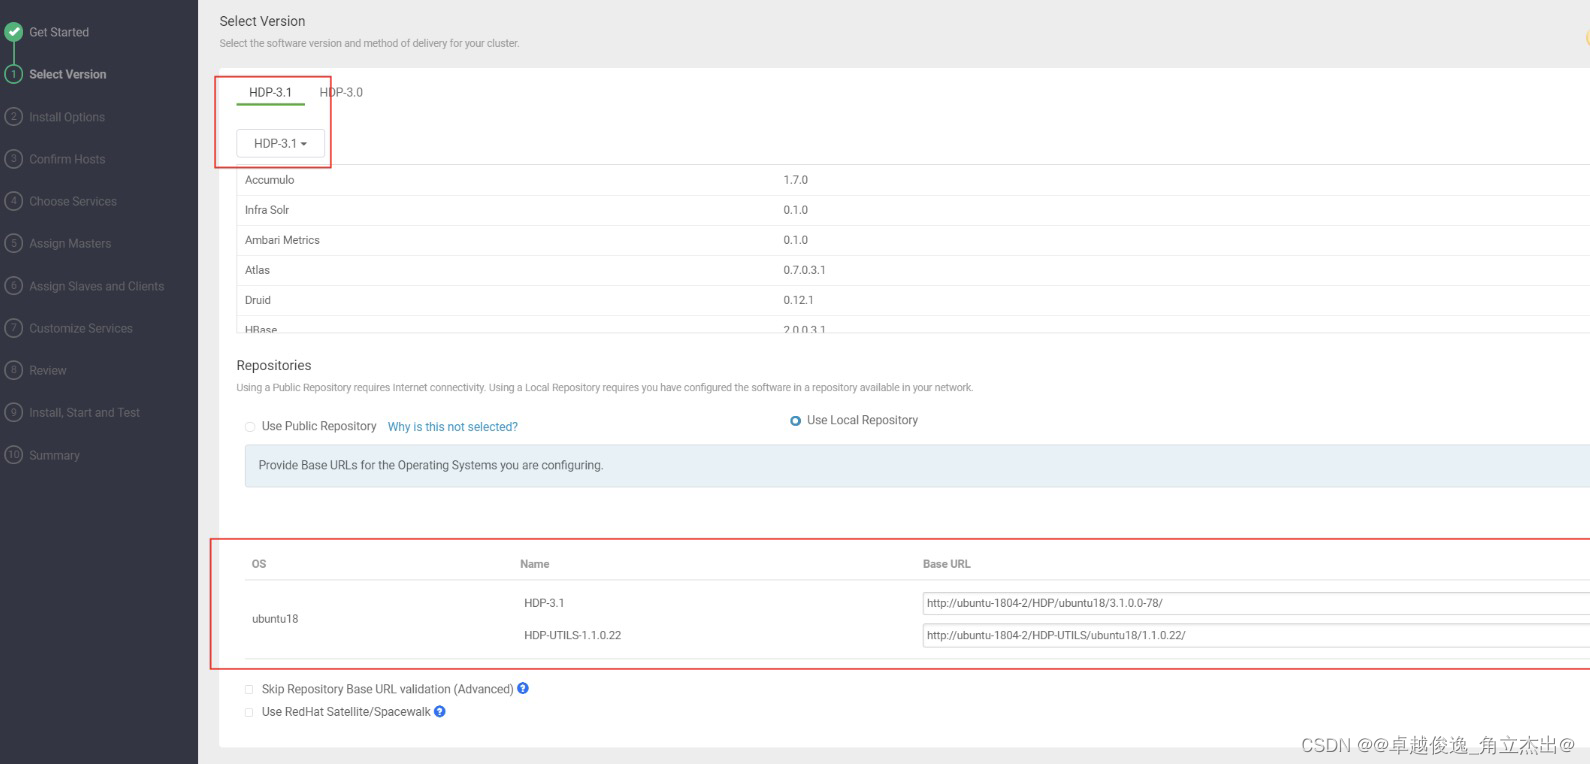Click the HDP-3.1 Base URL input field
Viewport: 1590px width, 764px height.
click(1256, 603)
